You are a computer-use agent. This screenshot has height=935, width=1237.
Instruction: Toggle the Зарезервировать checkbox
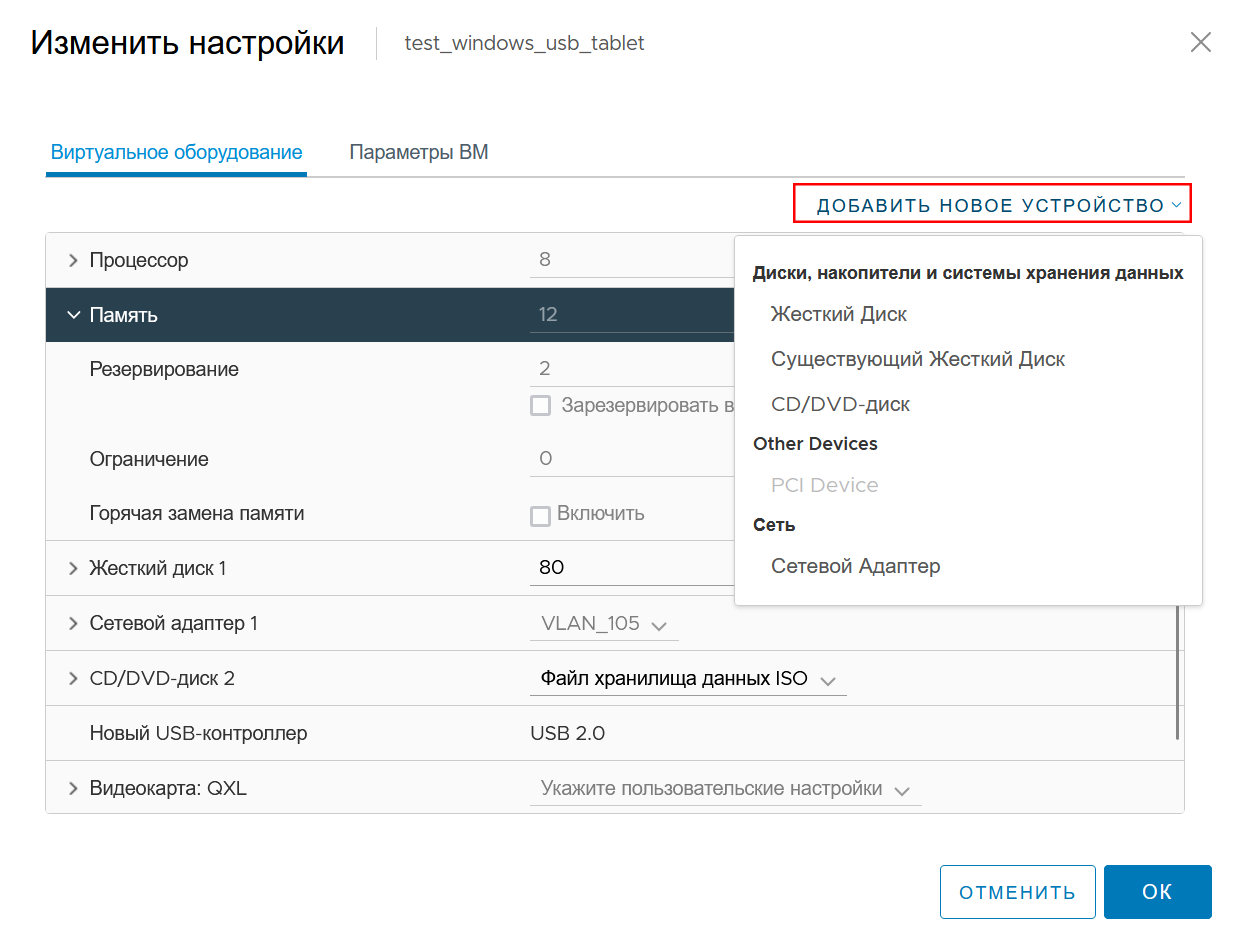(541, 406)
